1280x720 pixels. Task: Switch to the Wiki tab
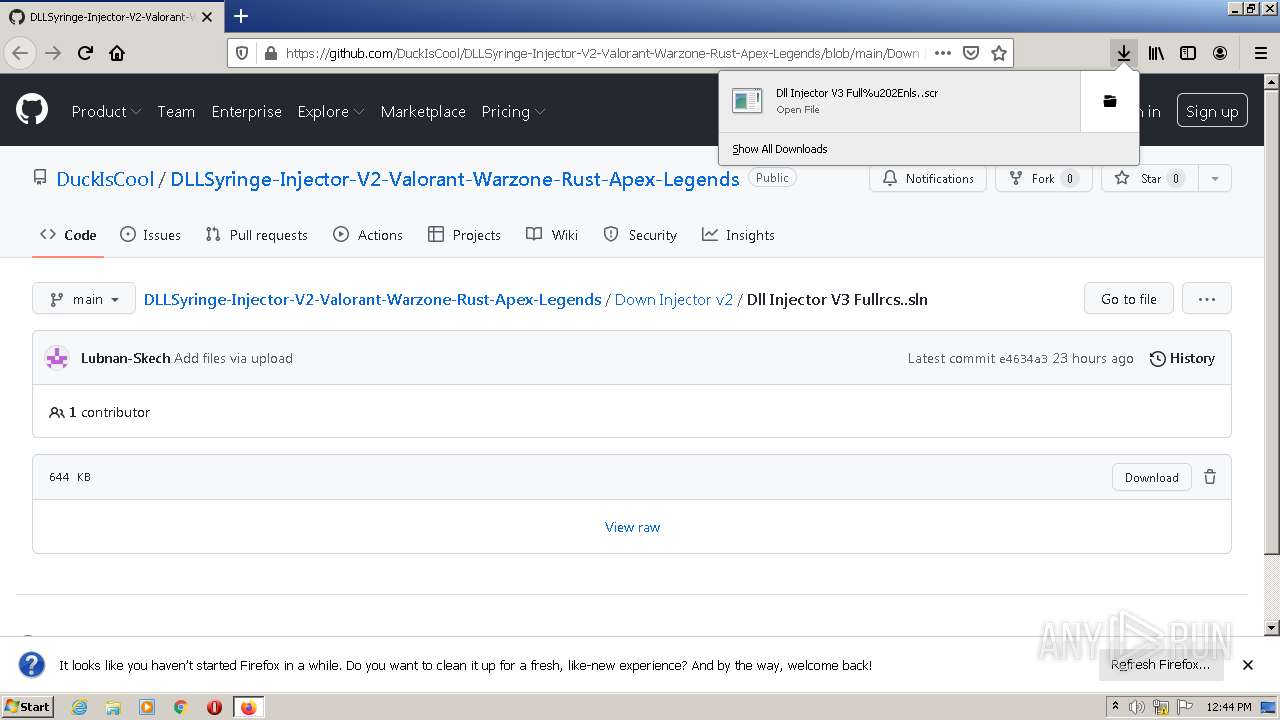pos(552,235)
